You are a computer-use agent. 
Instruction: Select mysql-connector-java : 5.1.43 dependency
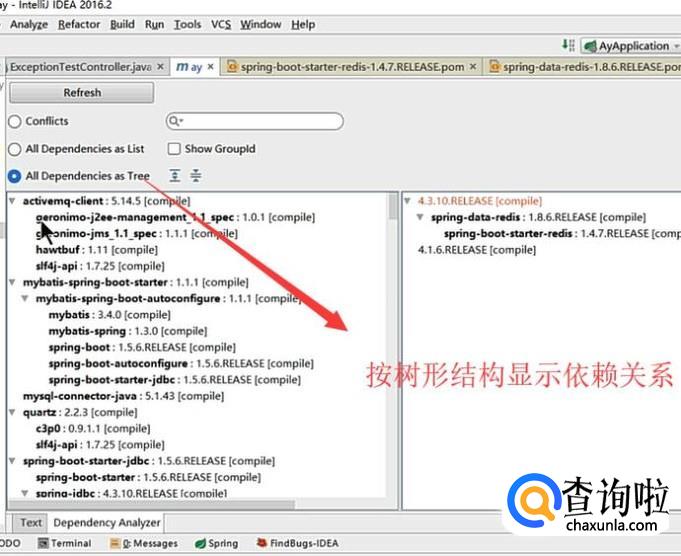[123, 396]
